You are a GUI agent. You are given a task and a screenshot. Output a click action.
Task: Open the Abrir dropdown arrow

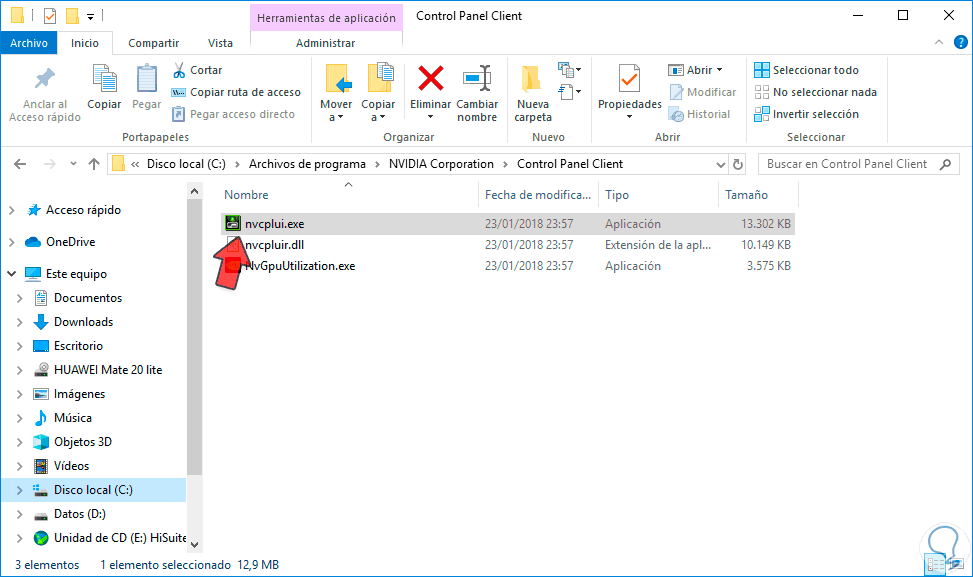coord(720,70)
